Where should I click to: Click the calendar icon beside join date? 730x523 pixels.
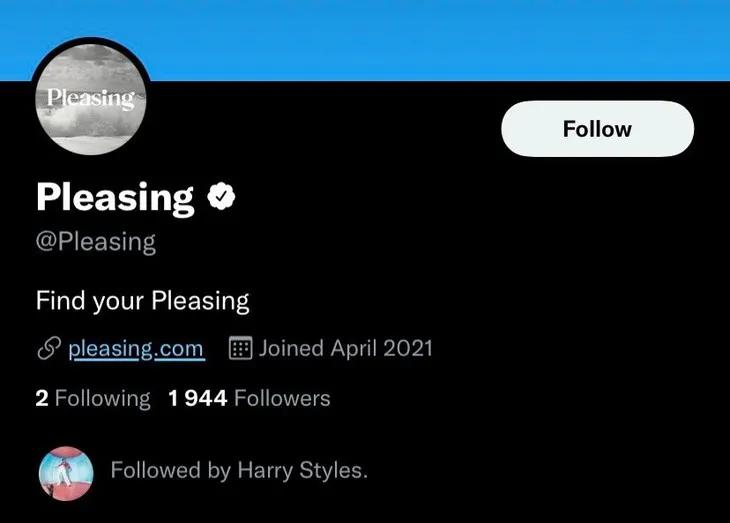240,349
